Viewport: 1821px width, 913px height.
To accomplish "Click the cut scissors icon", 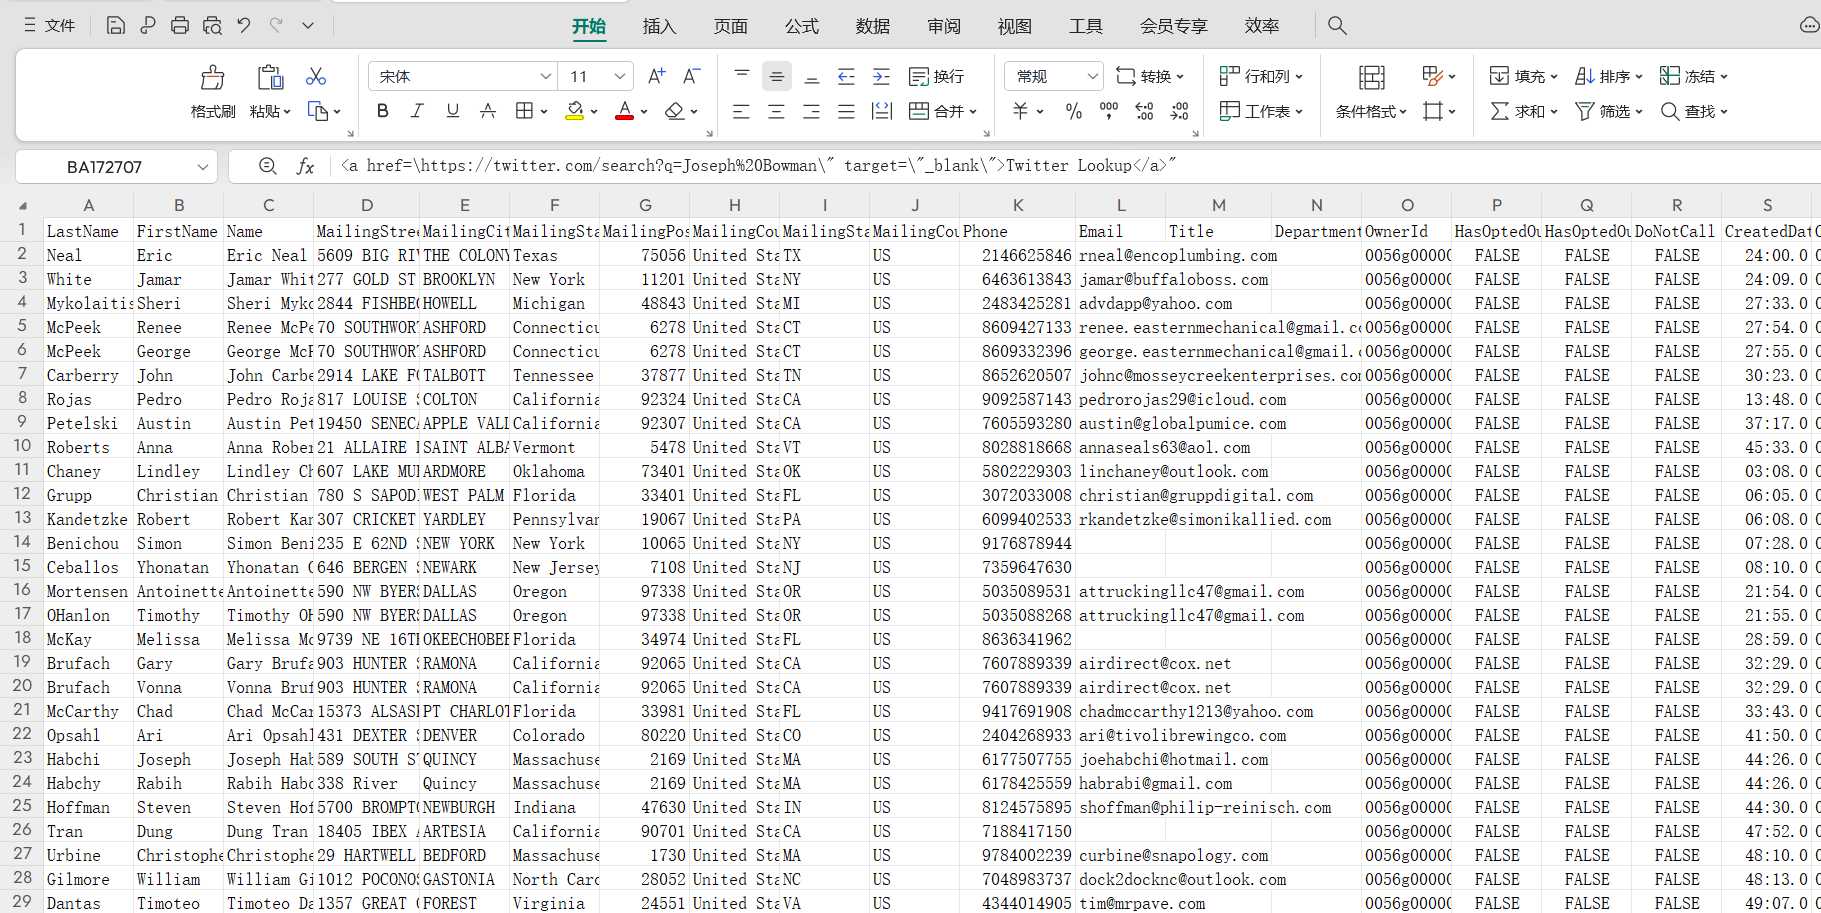I will [x=316, y=76].
